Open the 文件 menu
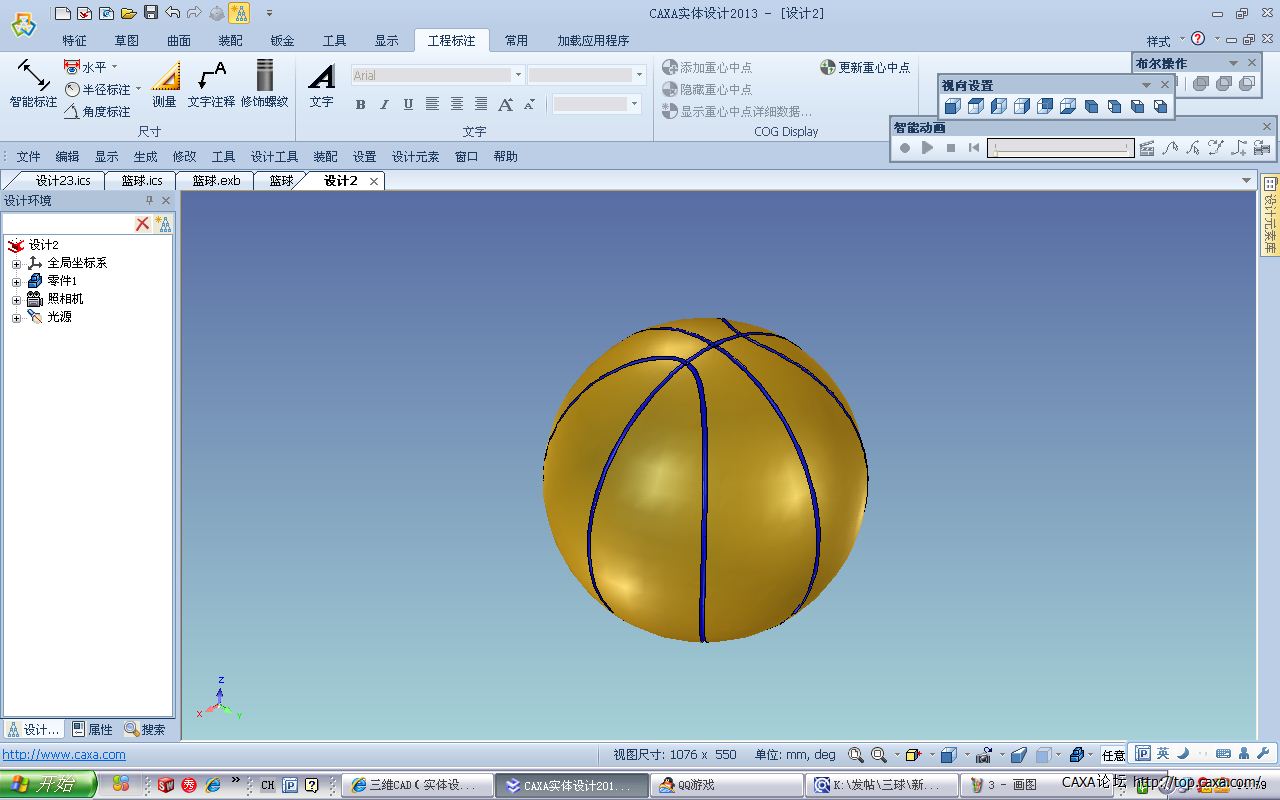This screenshot has height=800, width=1280. click(x=28, y=157)
